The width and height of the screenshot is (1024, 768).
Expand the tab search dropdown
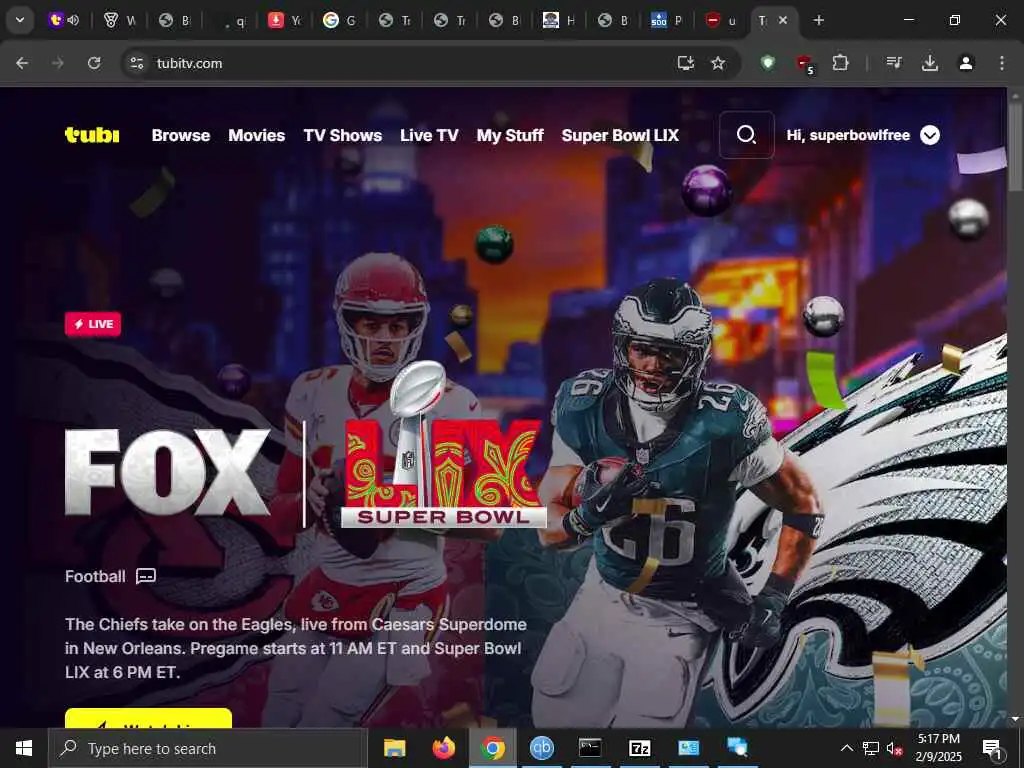[20, 20]
